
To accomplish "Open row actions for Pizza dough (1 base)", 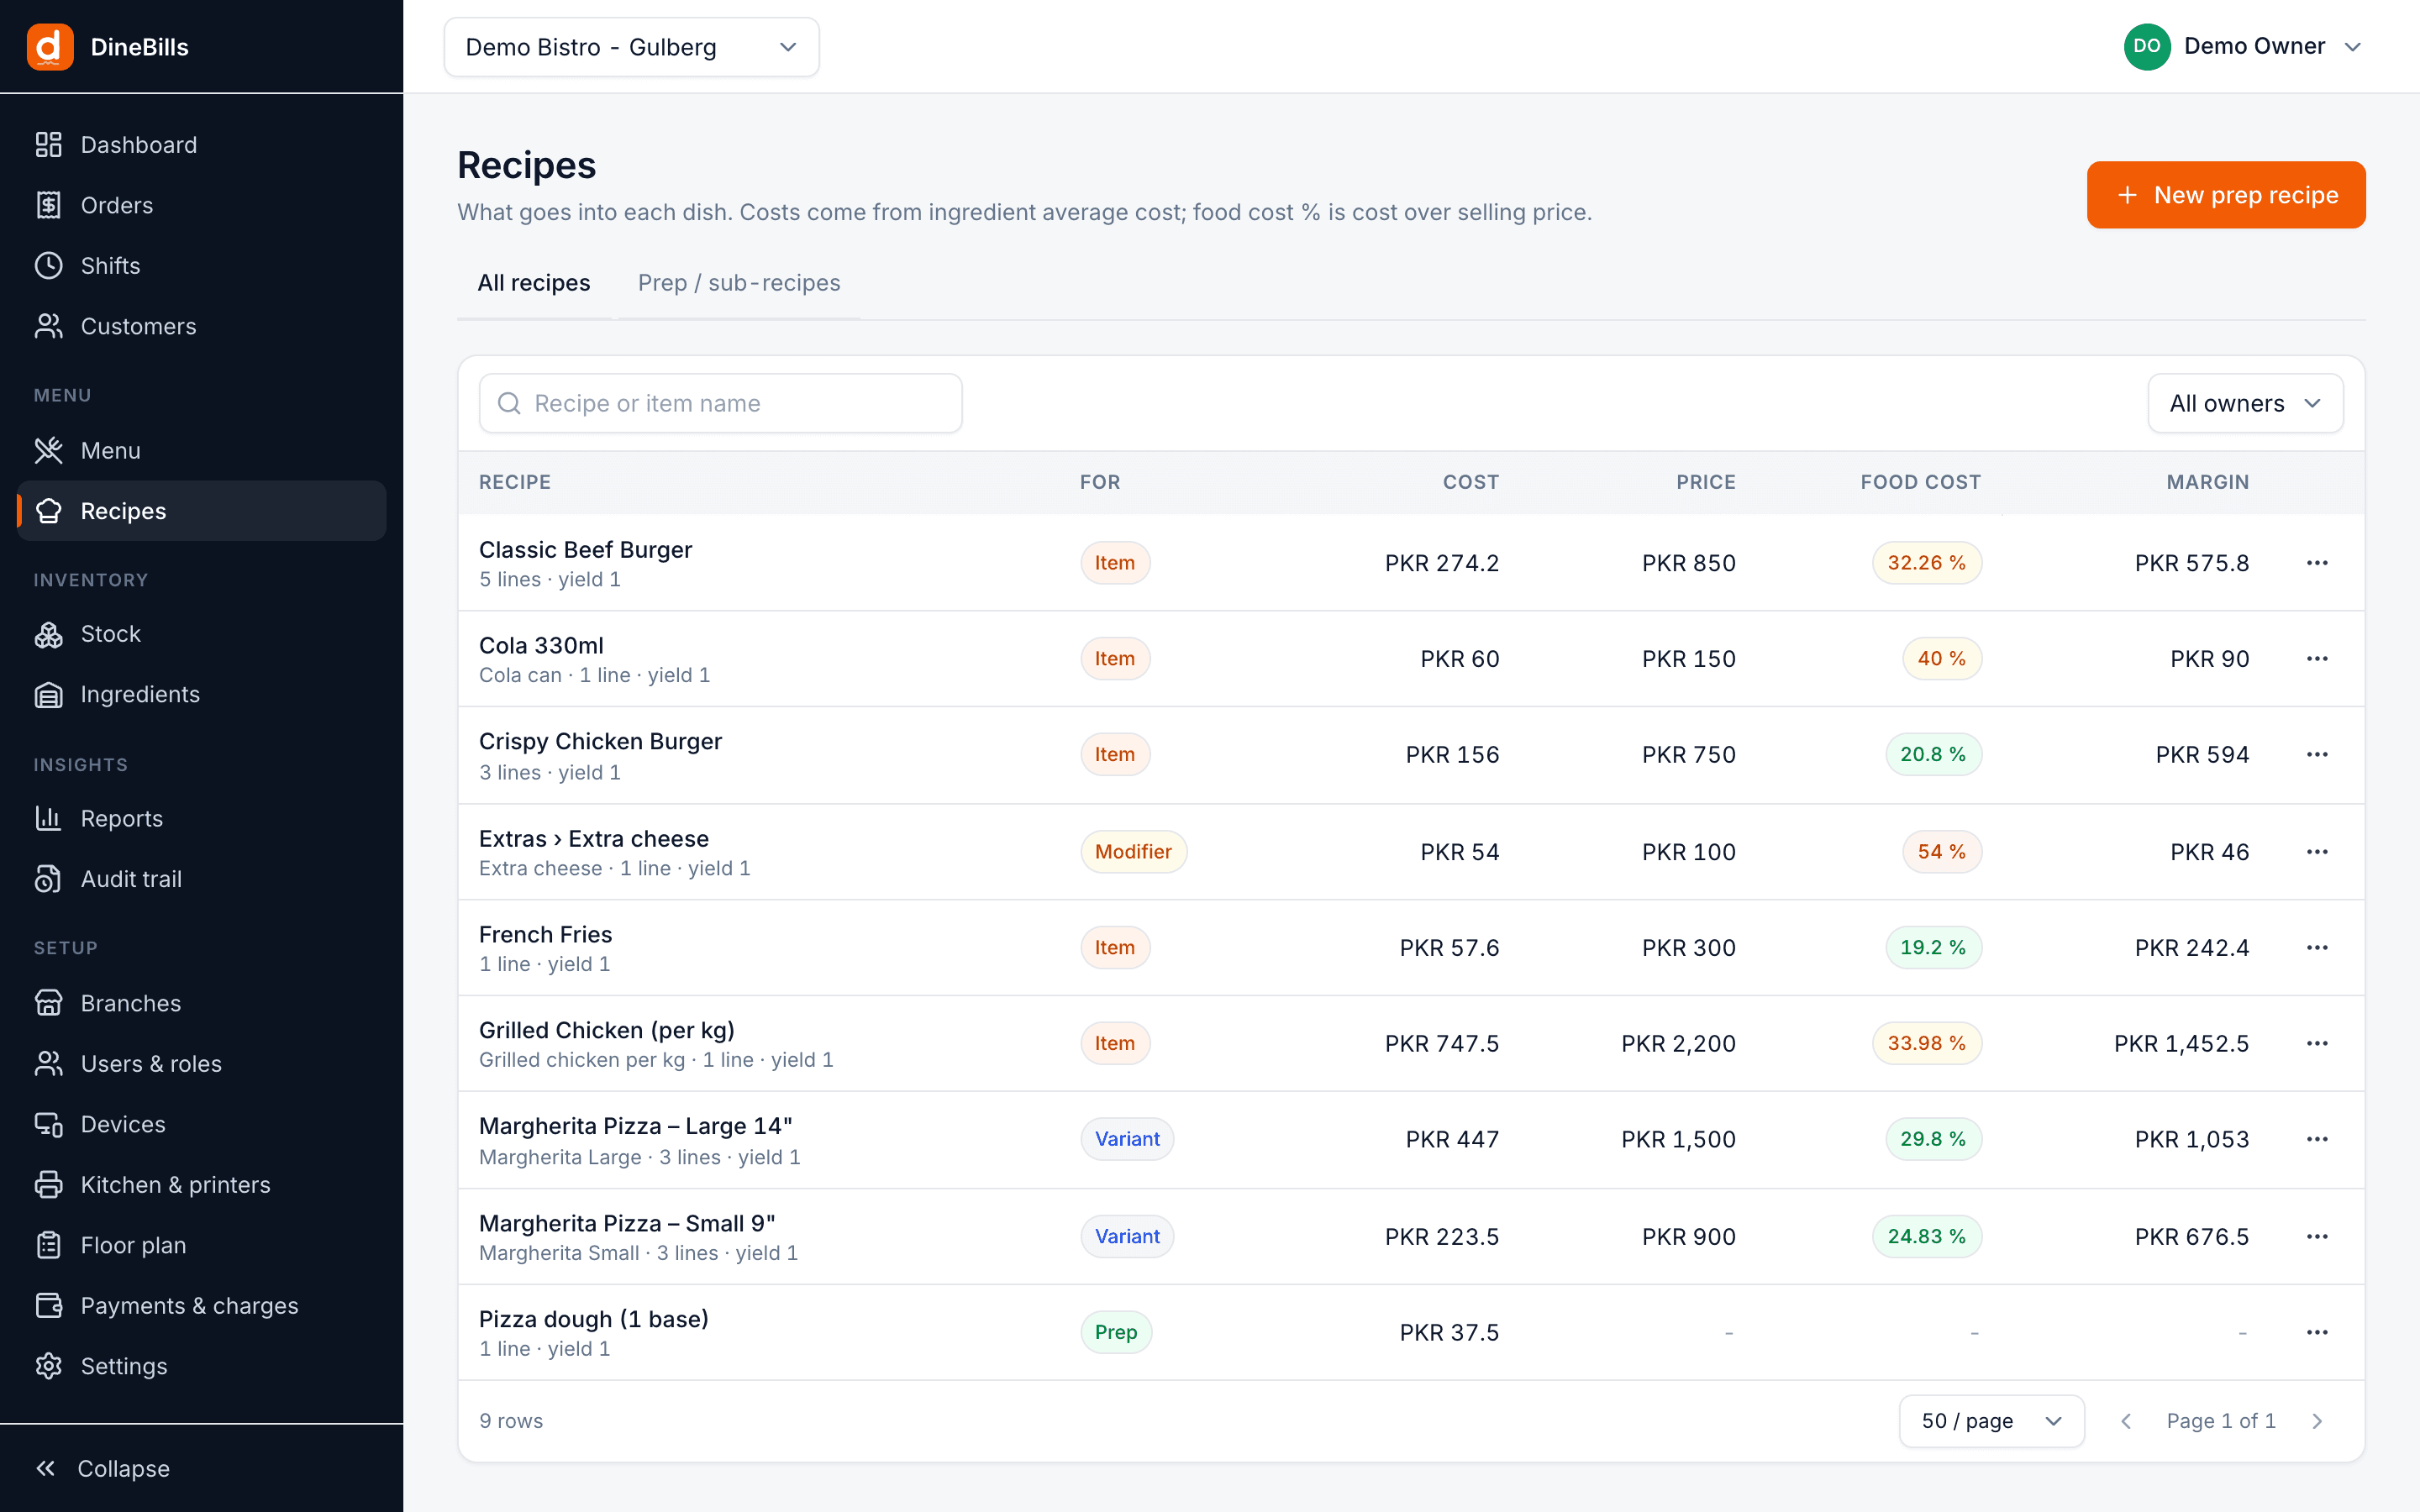I will pyautogui.click(x=2317, y=1332).
